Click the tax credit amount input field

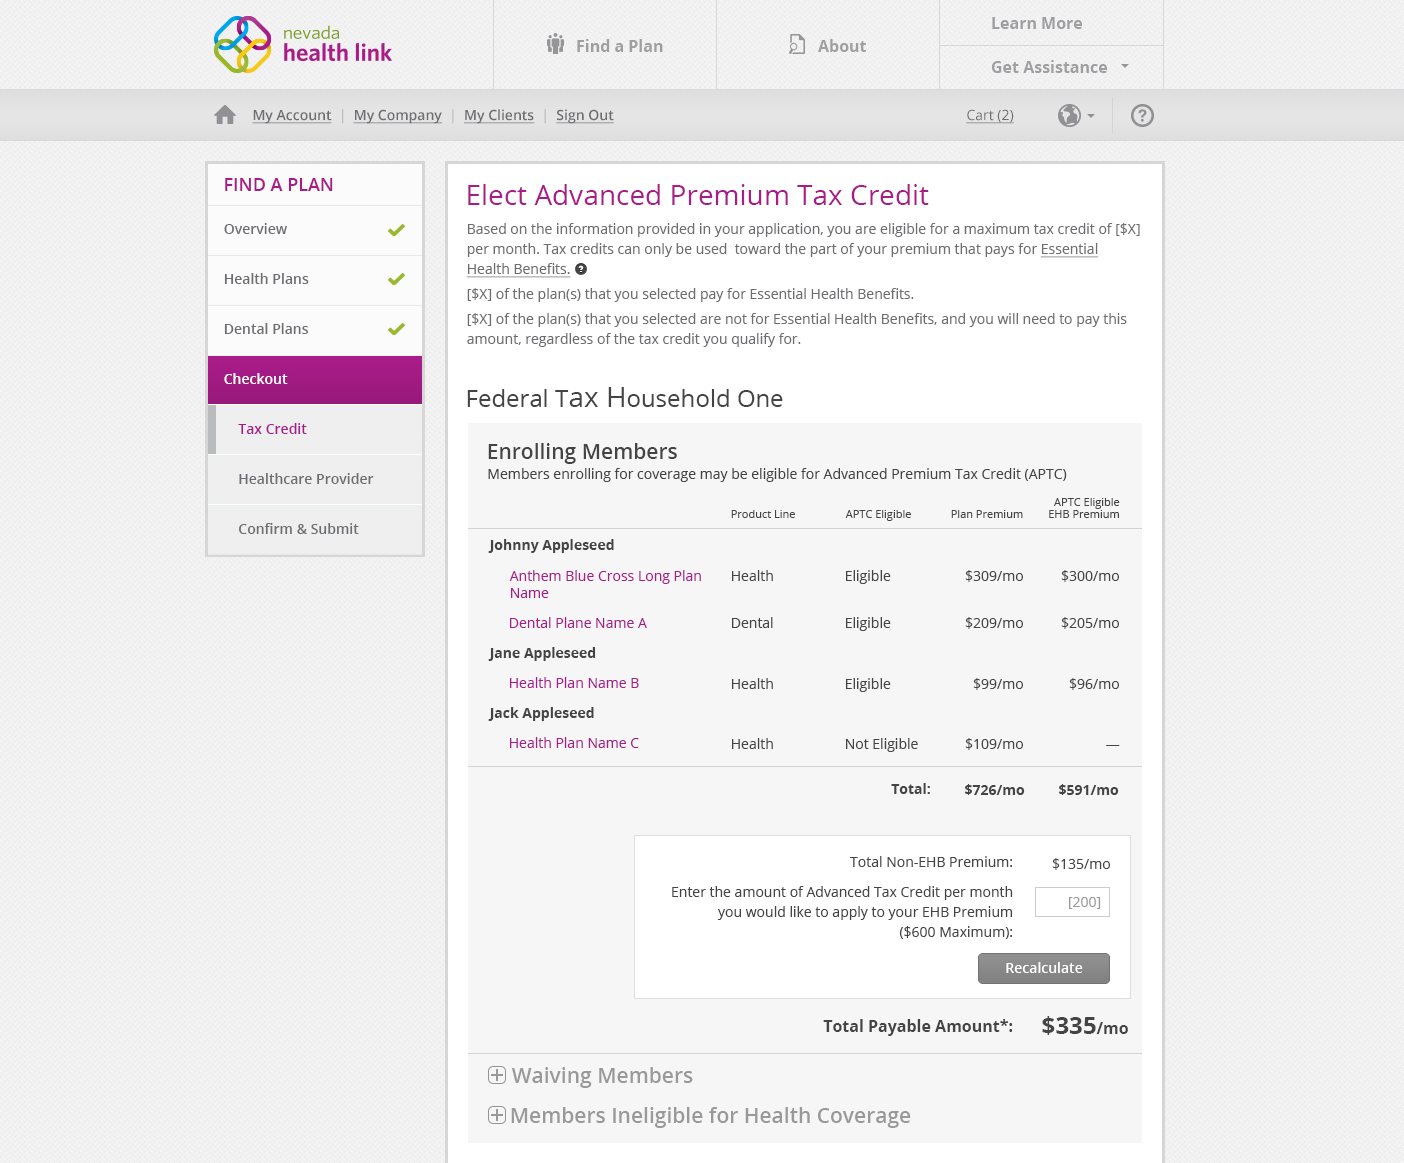click(x=1072, y=902)
